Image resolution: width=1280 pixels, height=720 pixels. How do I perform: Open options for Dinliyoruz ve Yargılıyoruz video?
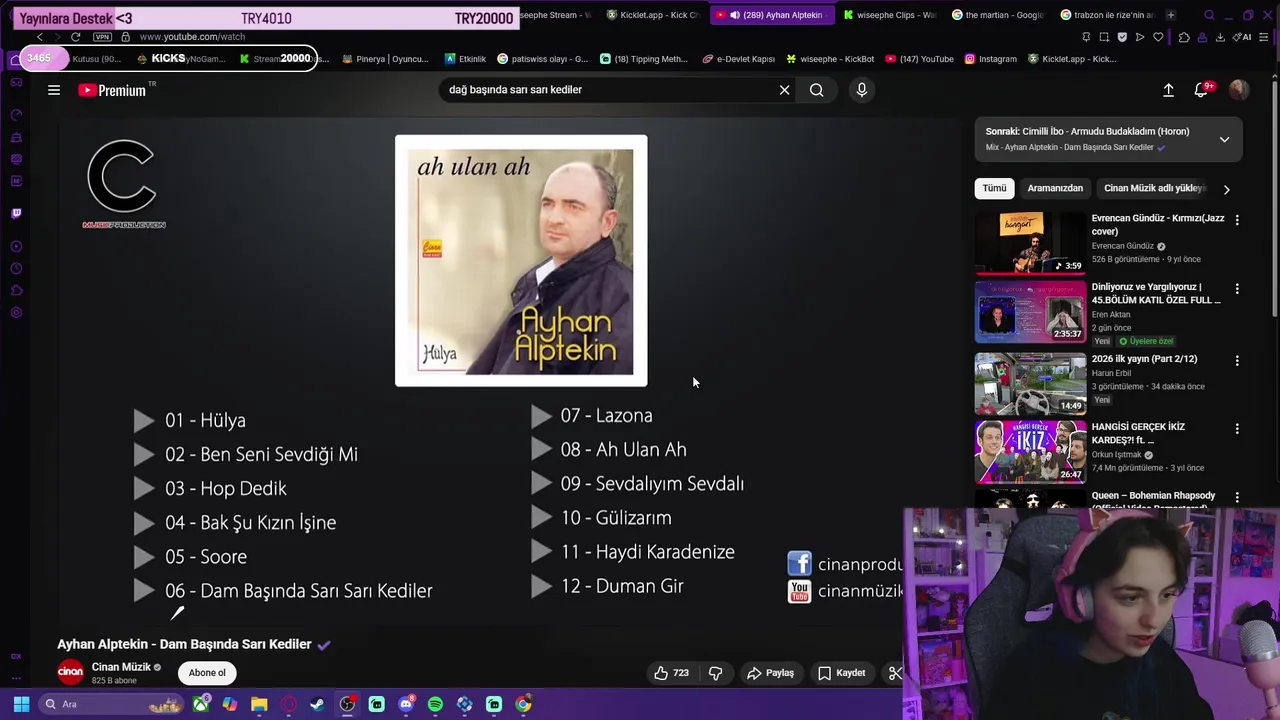point(1237,289)
